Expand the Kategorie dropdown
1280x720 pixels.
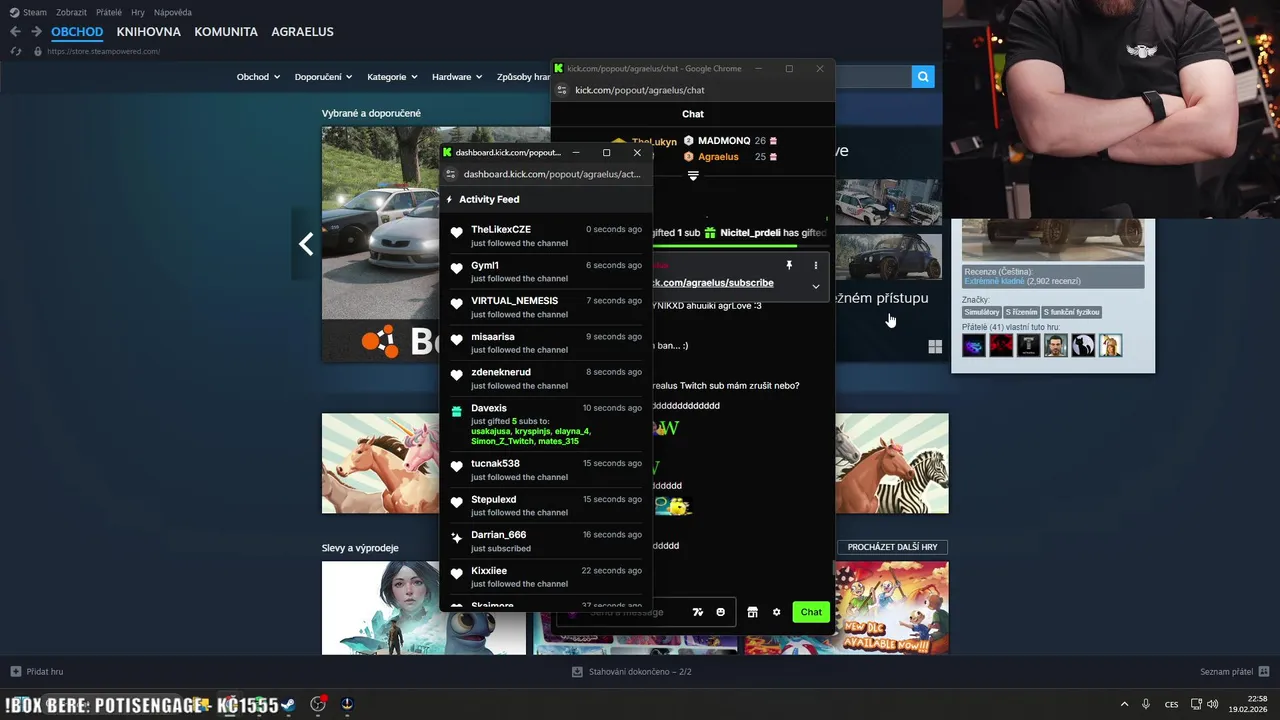(392, 77)
